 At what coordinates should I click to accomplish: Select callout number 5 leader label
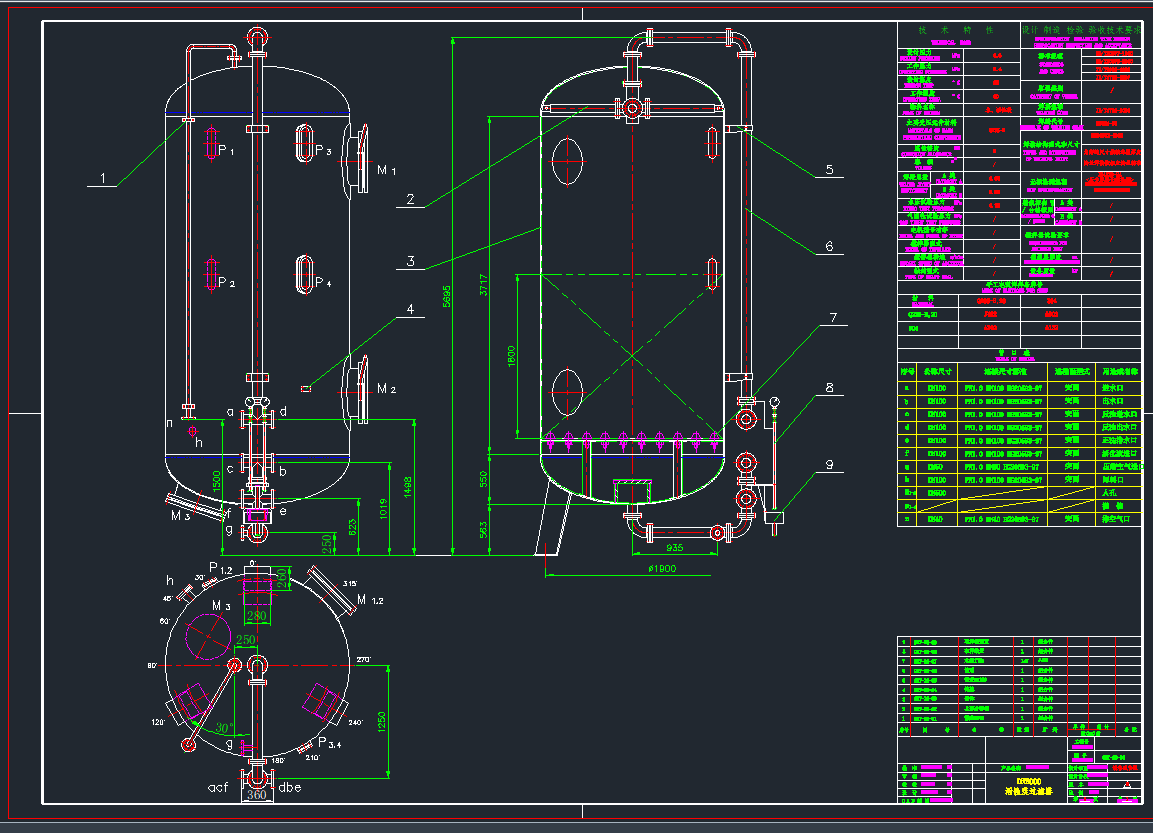click(x=828, y=170)
